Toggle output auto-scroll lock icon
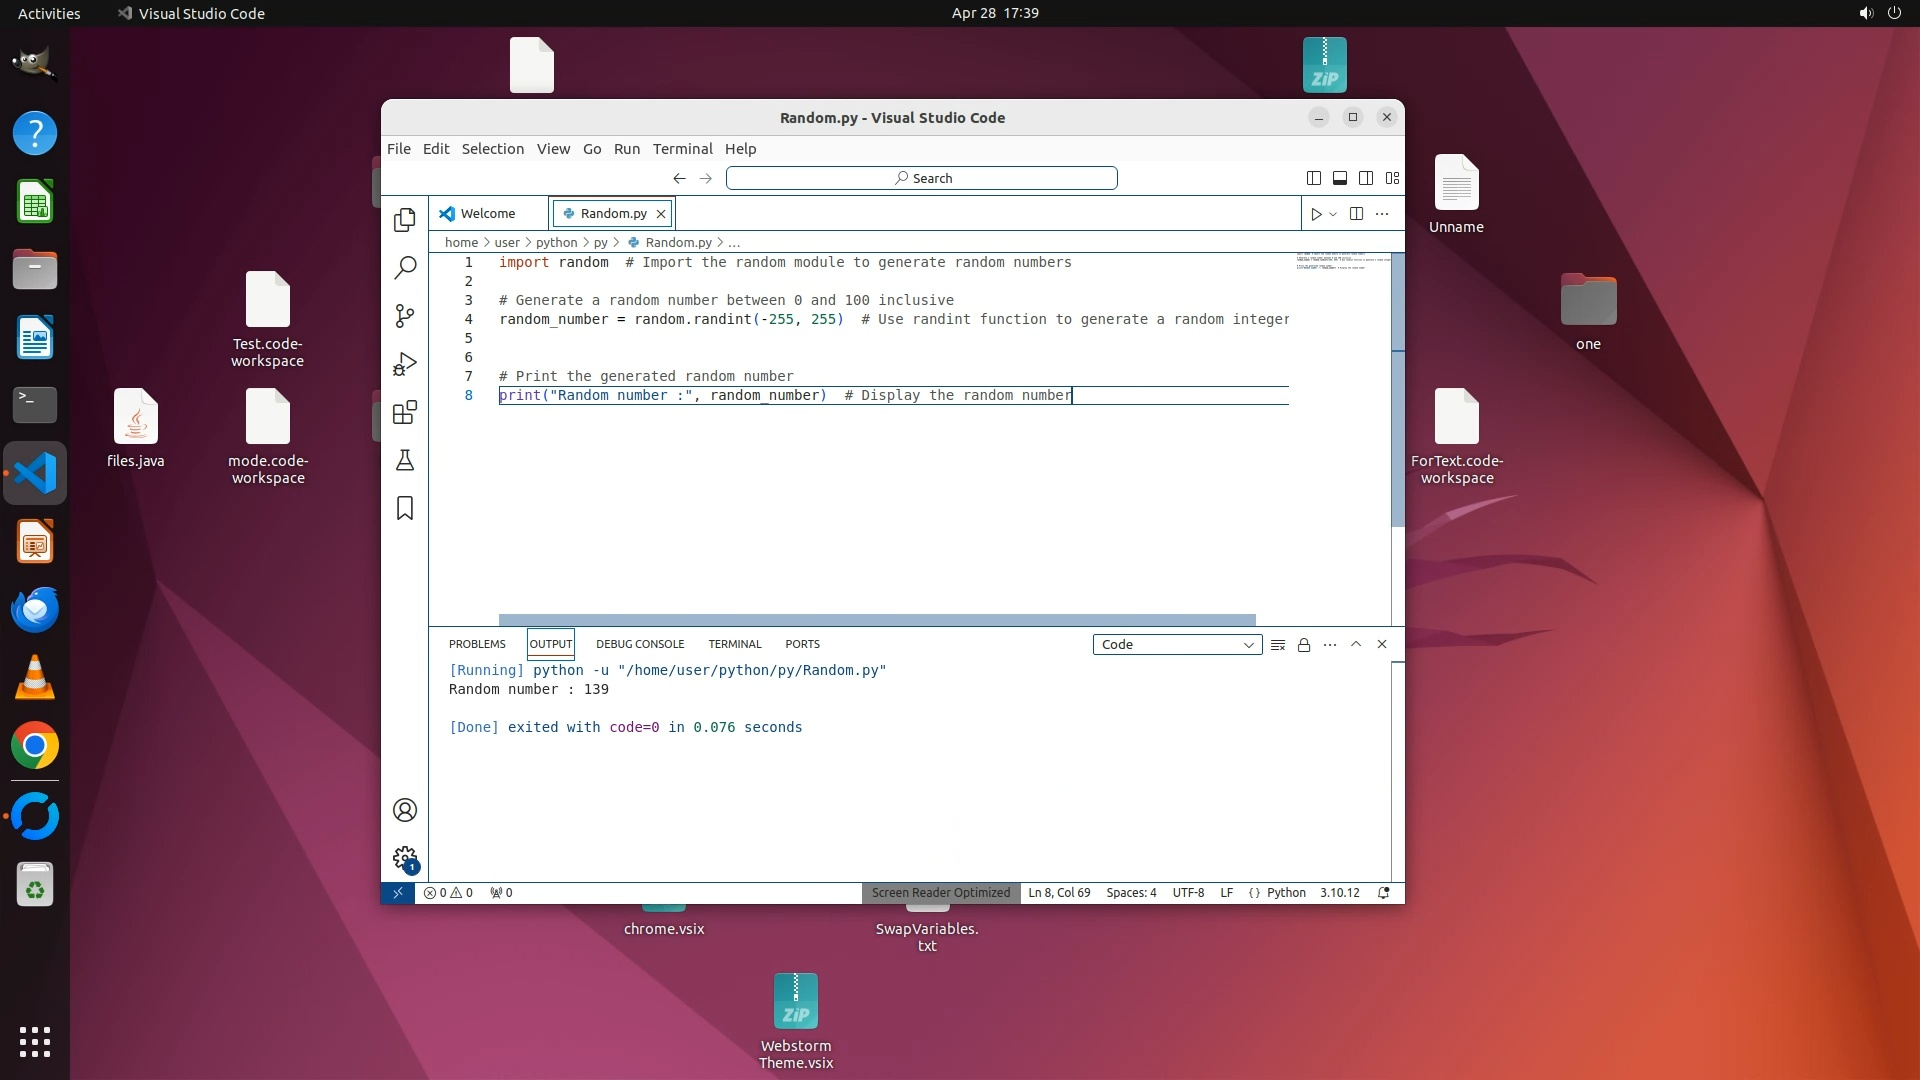The height and width of the screenshot is (1080, 1920). pyautogui.click(x=1303, y=645)
